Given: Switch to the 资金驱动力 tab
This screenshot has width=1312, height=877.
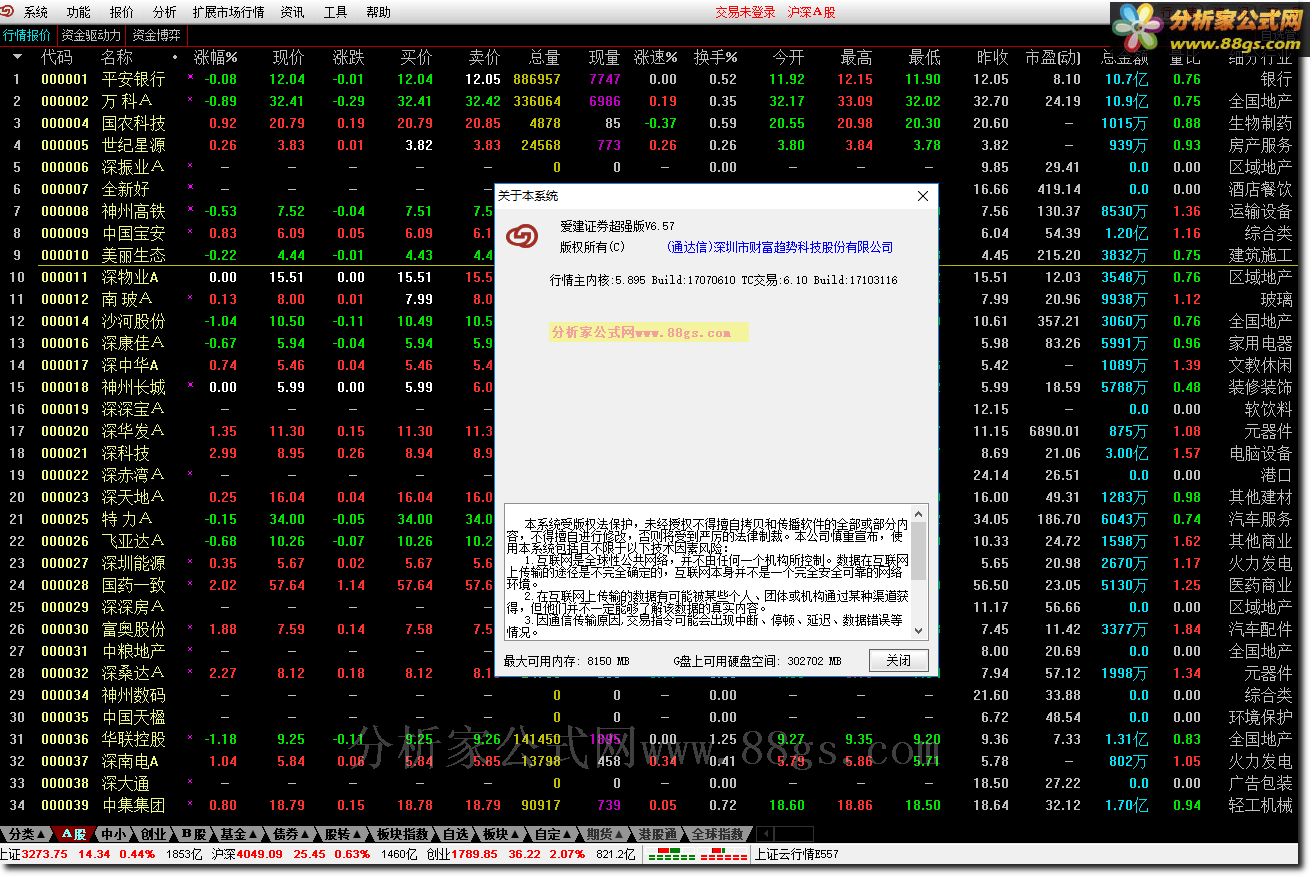Looking at the screenshot, I should (x=92, y=35).
